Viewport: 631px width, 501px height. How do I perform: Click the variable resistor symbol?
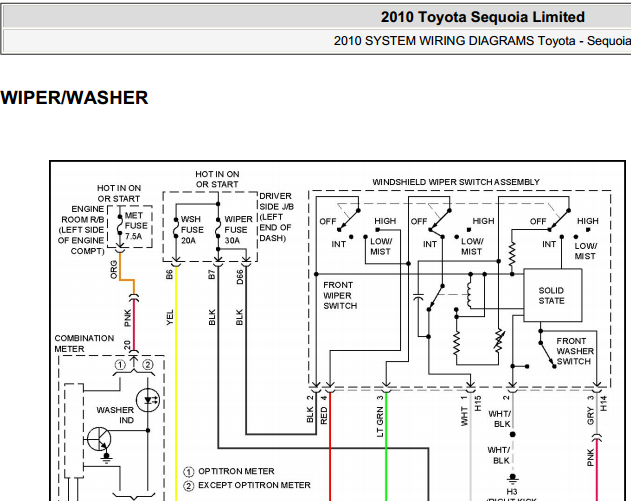coord(499,341)
